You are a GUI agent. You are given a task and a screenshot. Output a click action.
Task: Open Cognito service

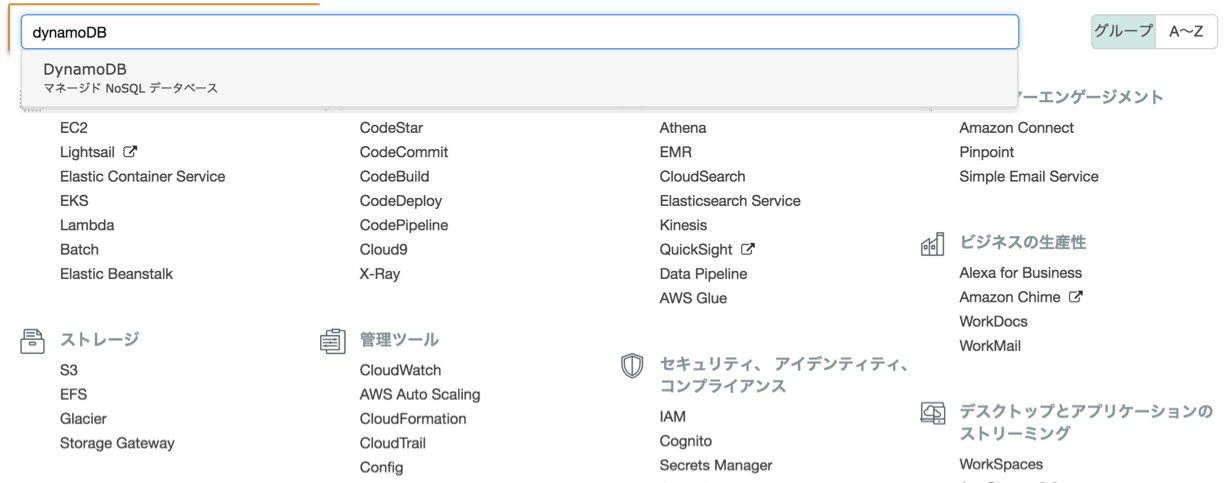(686, 441)
